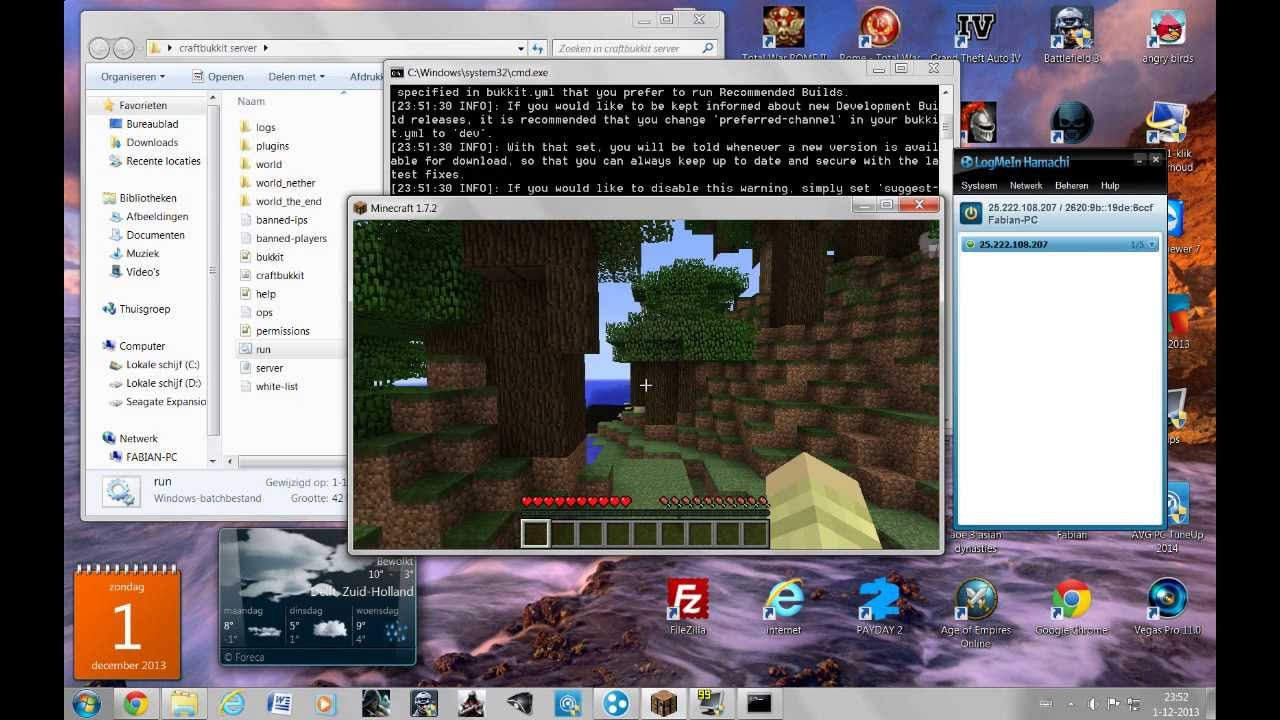
Task: Select the run batch file
Action: [x=263, y=349]
